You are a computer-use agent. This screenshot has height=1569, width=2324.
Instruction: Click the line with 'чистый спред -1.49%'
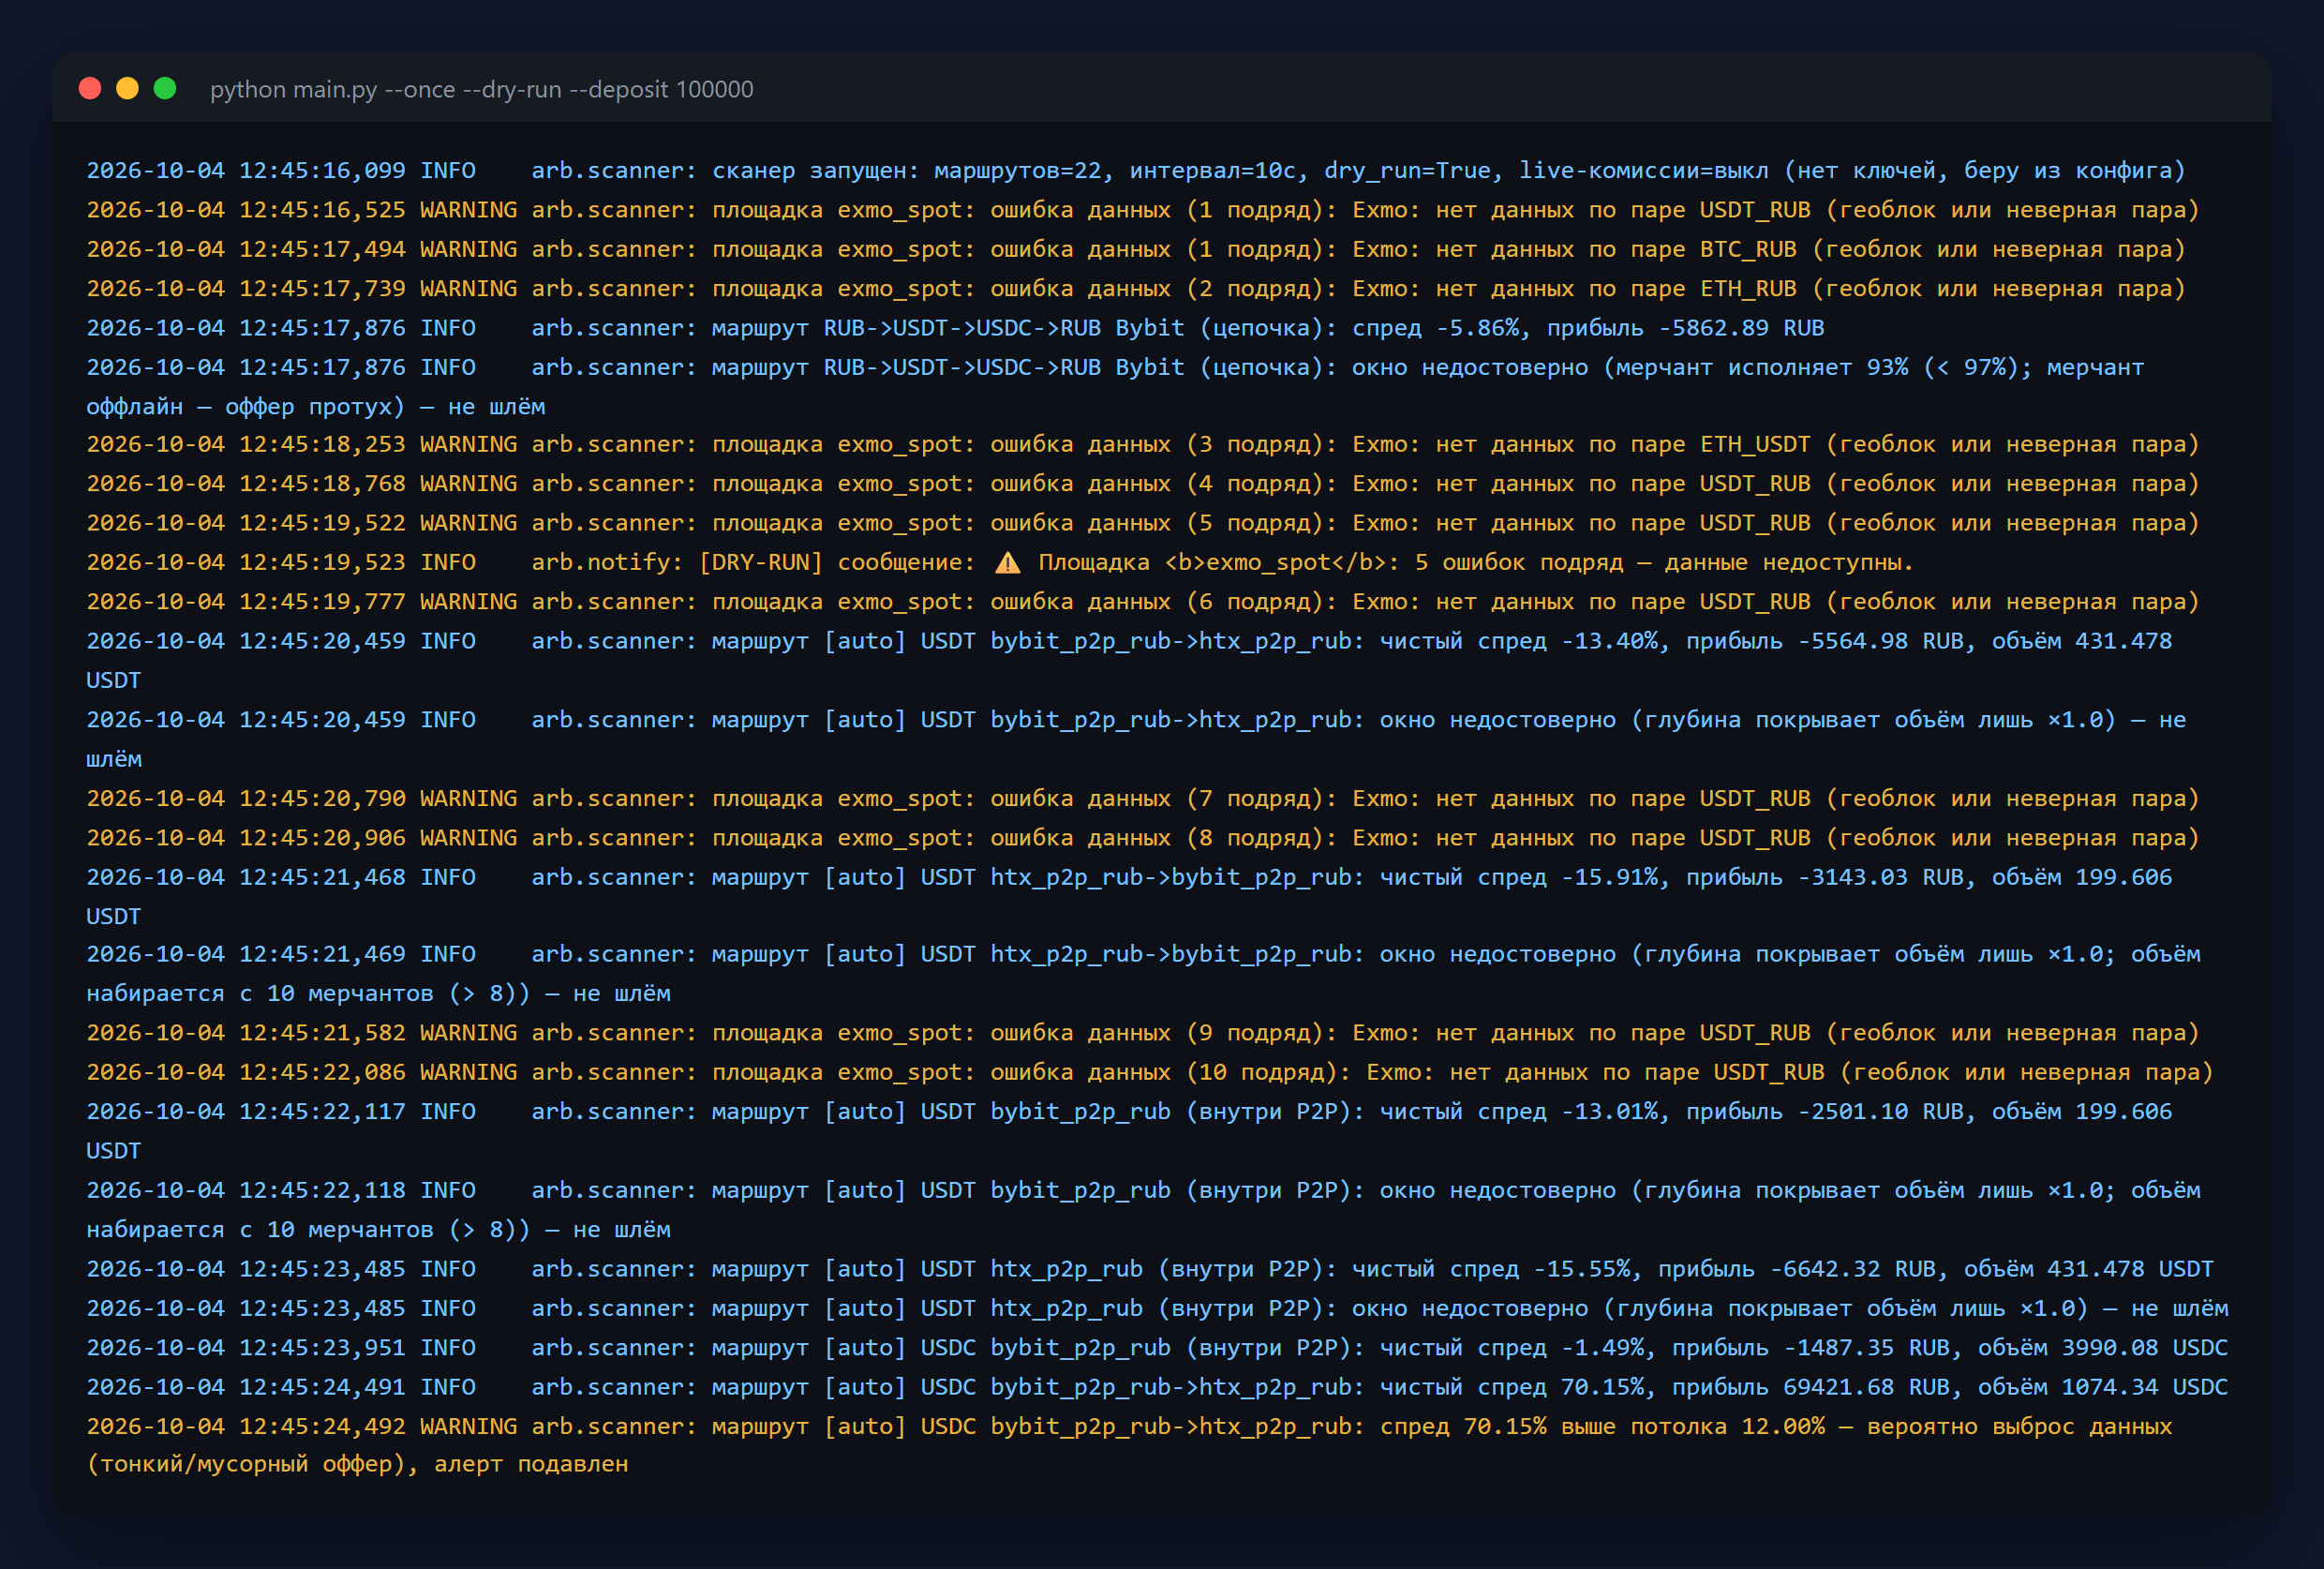1156,1348
